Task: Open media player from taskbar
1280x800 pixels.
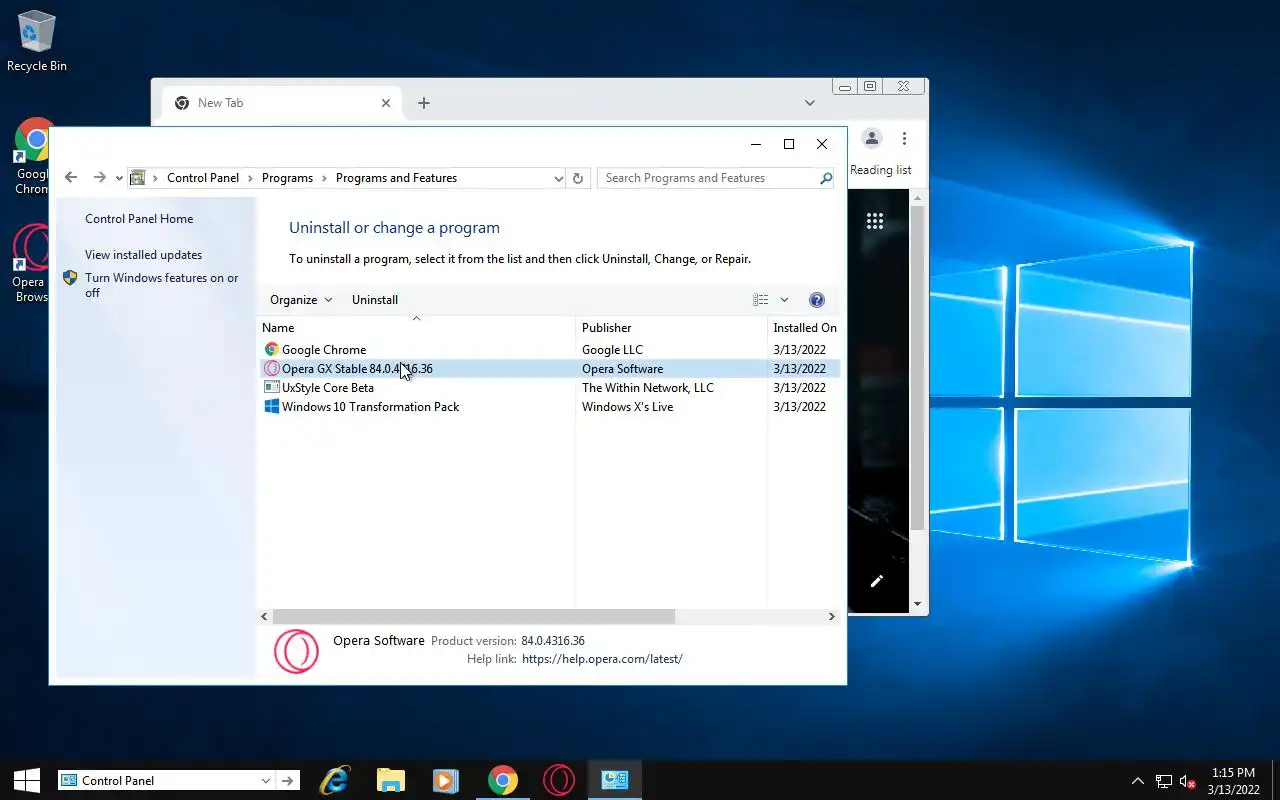Action: 446,780
